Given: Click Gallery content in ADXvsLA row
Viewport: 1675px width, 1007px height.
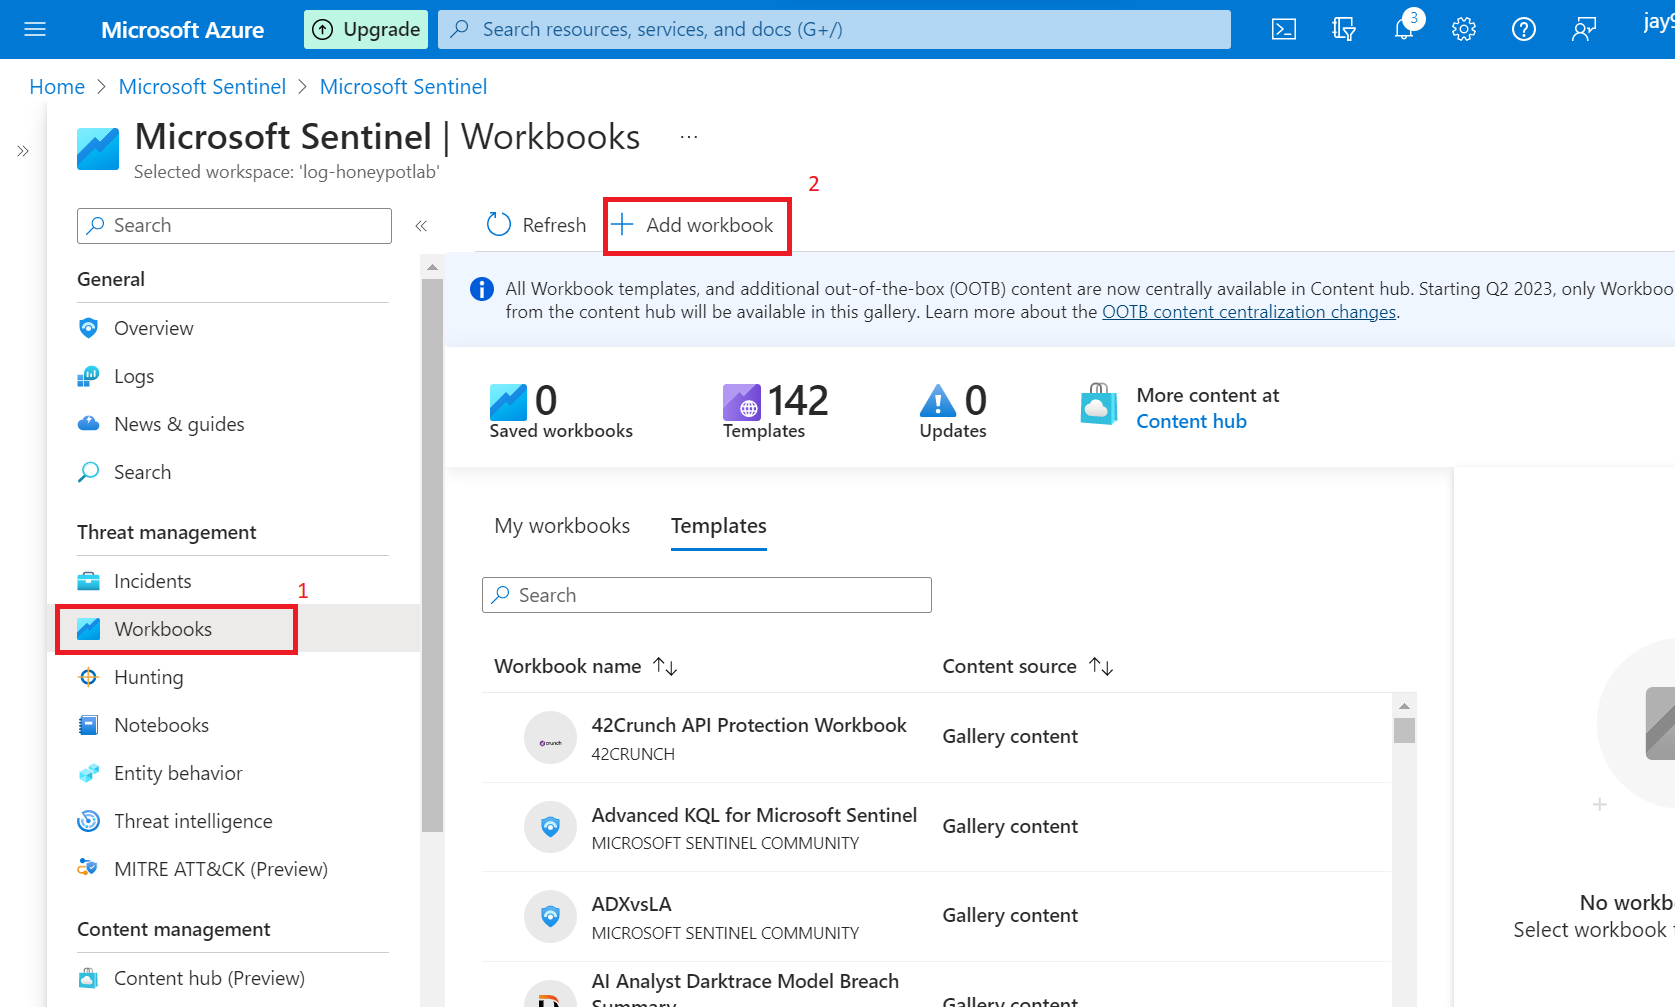Looking at the screenshot, I should (1010, 916).
